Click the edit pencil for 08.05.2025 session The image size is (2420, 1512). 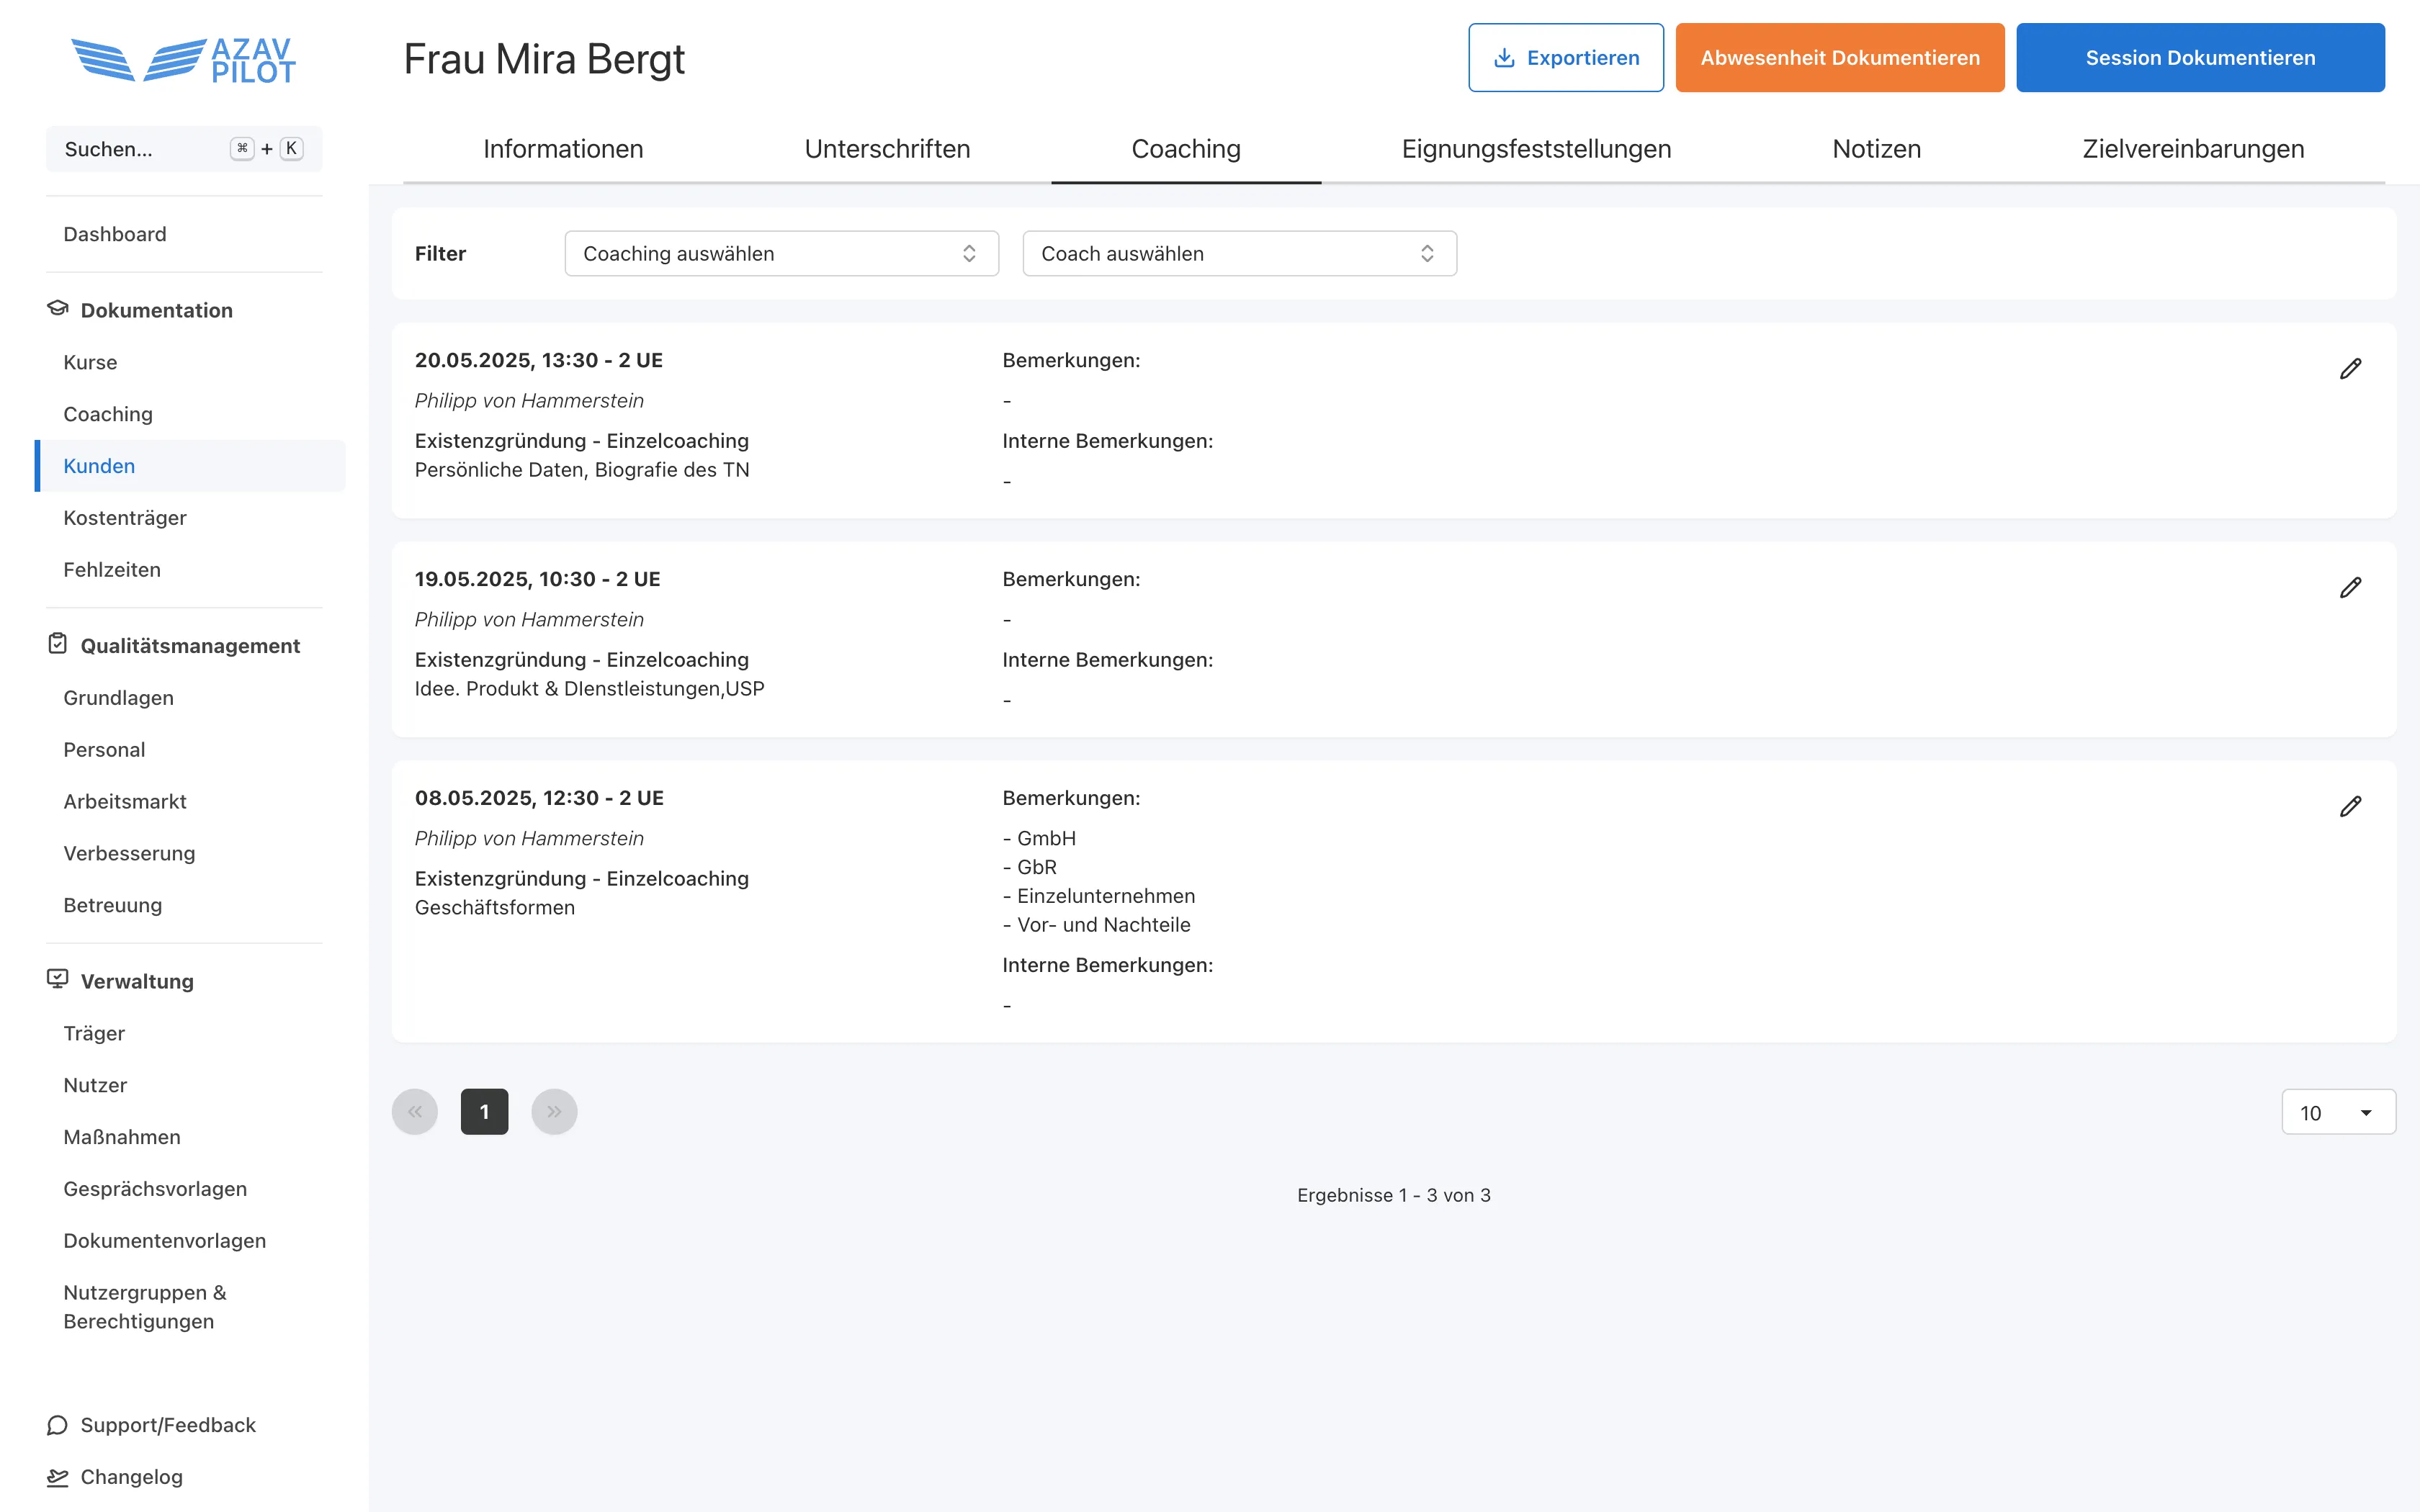click(2350, 807)
